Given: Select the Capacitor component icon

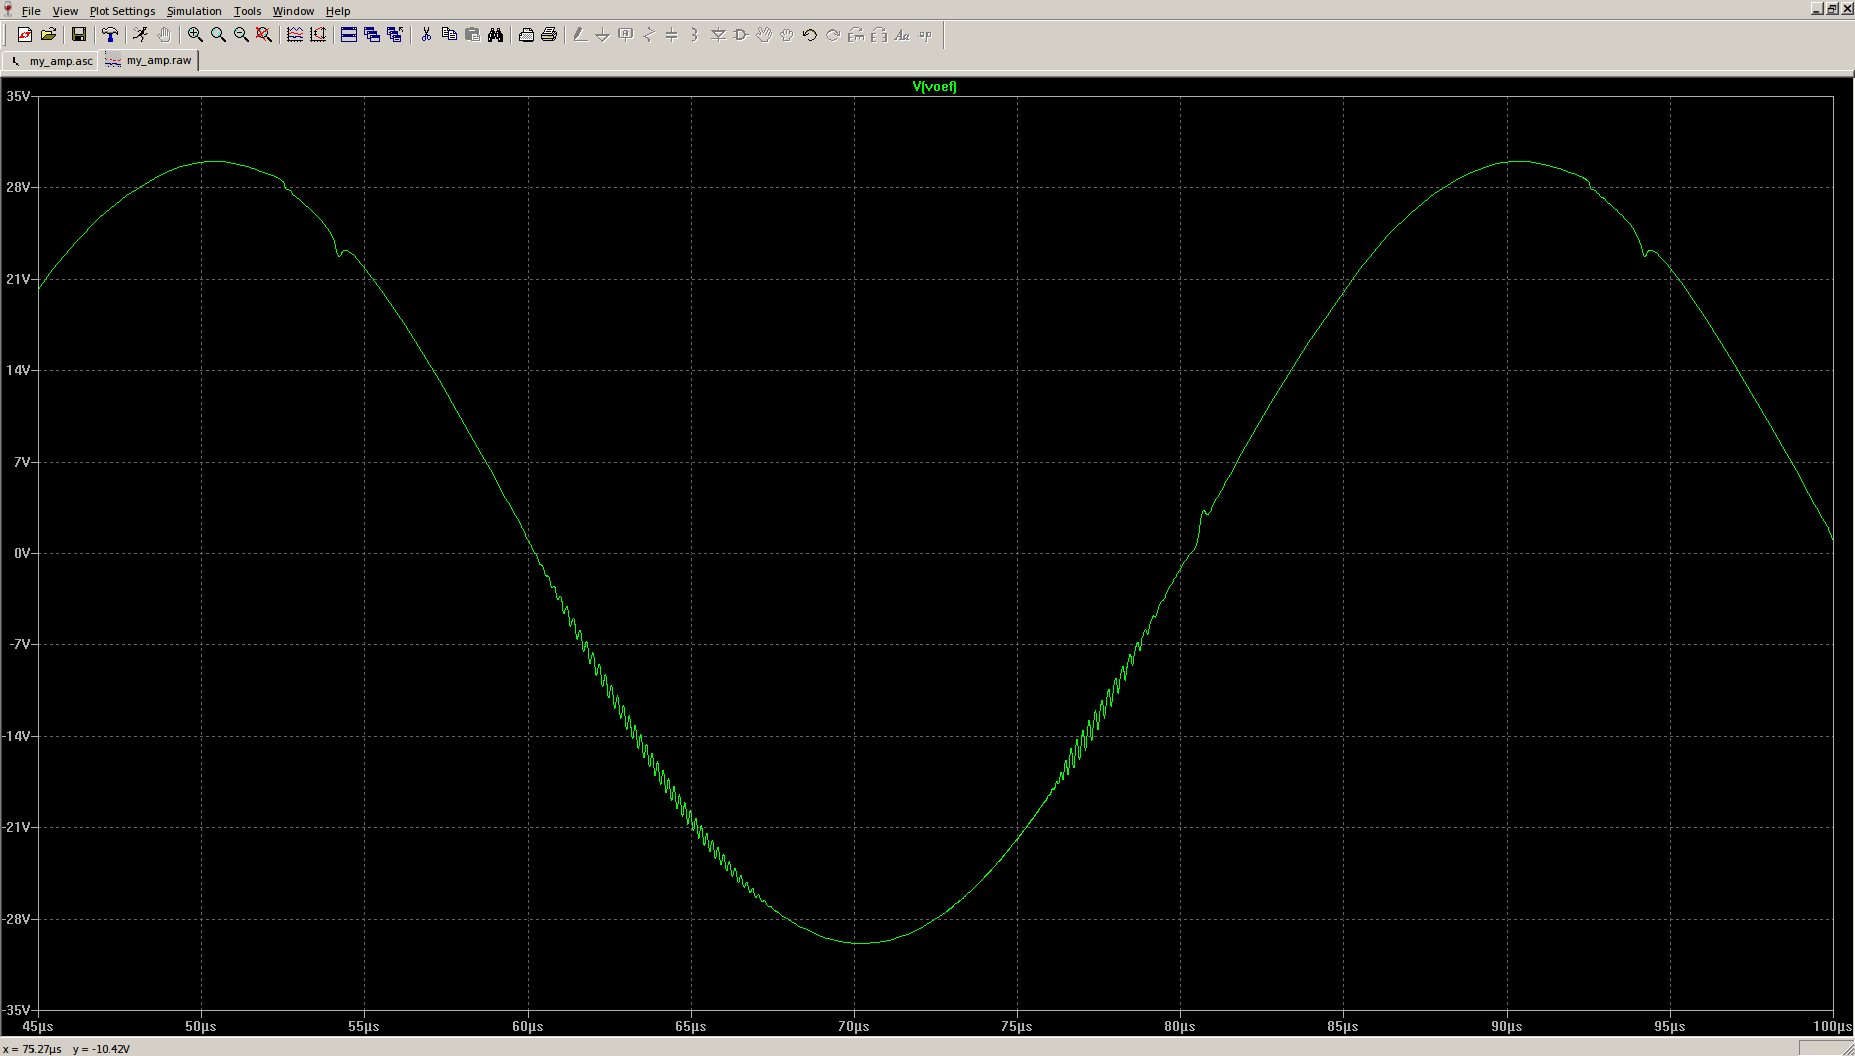Looking at the screenshot, I should tap(672, 35).
